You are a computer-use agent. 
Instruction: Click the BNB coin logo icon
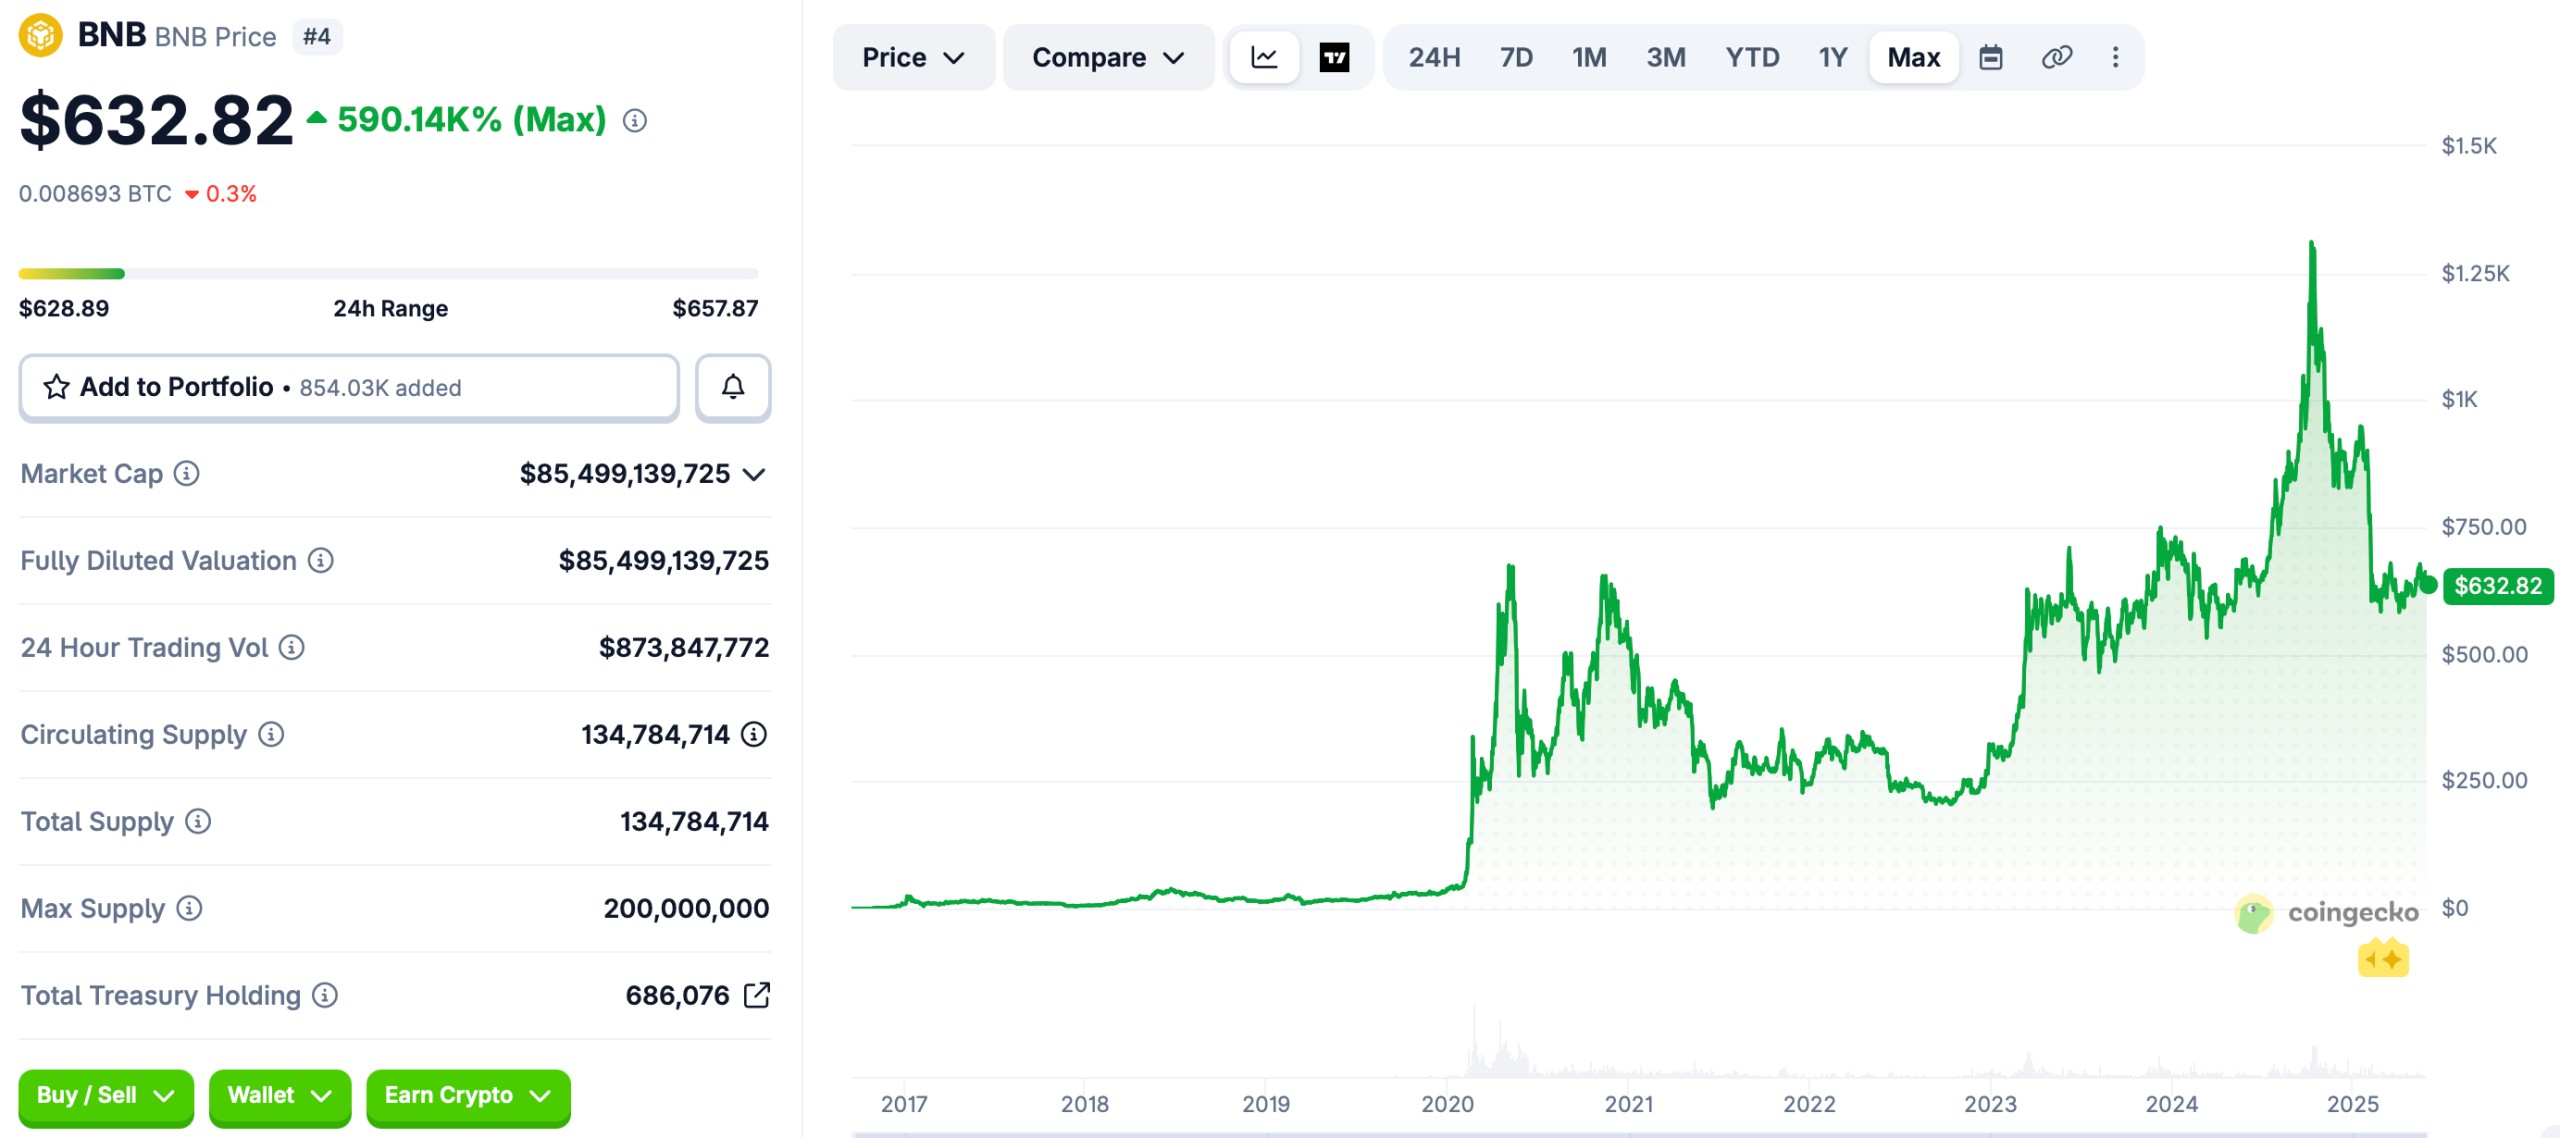click(41, 36)
